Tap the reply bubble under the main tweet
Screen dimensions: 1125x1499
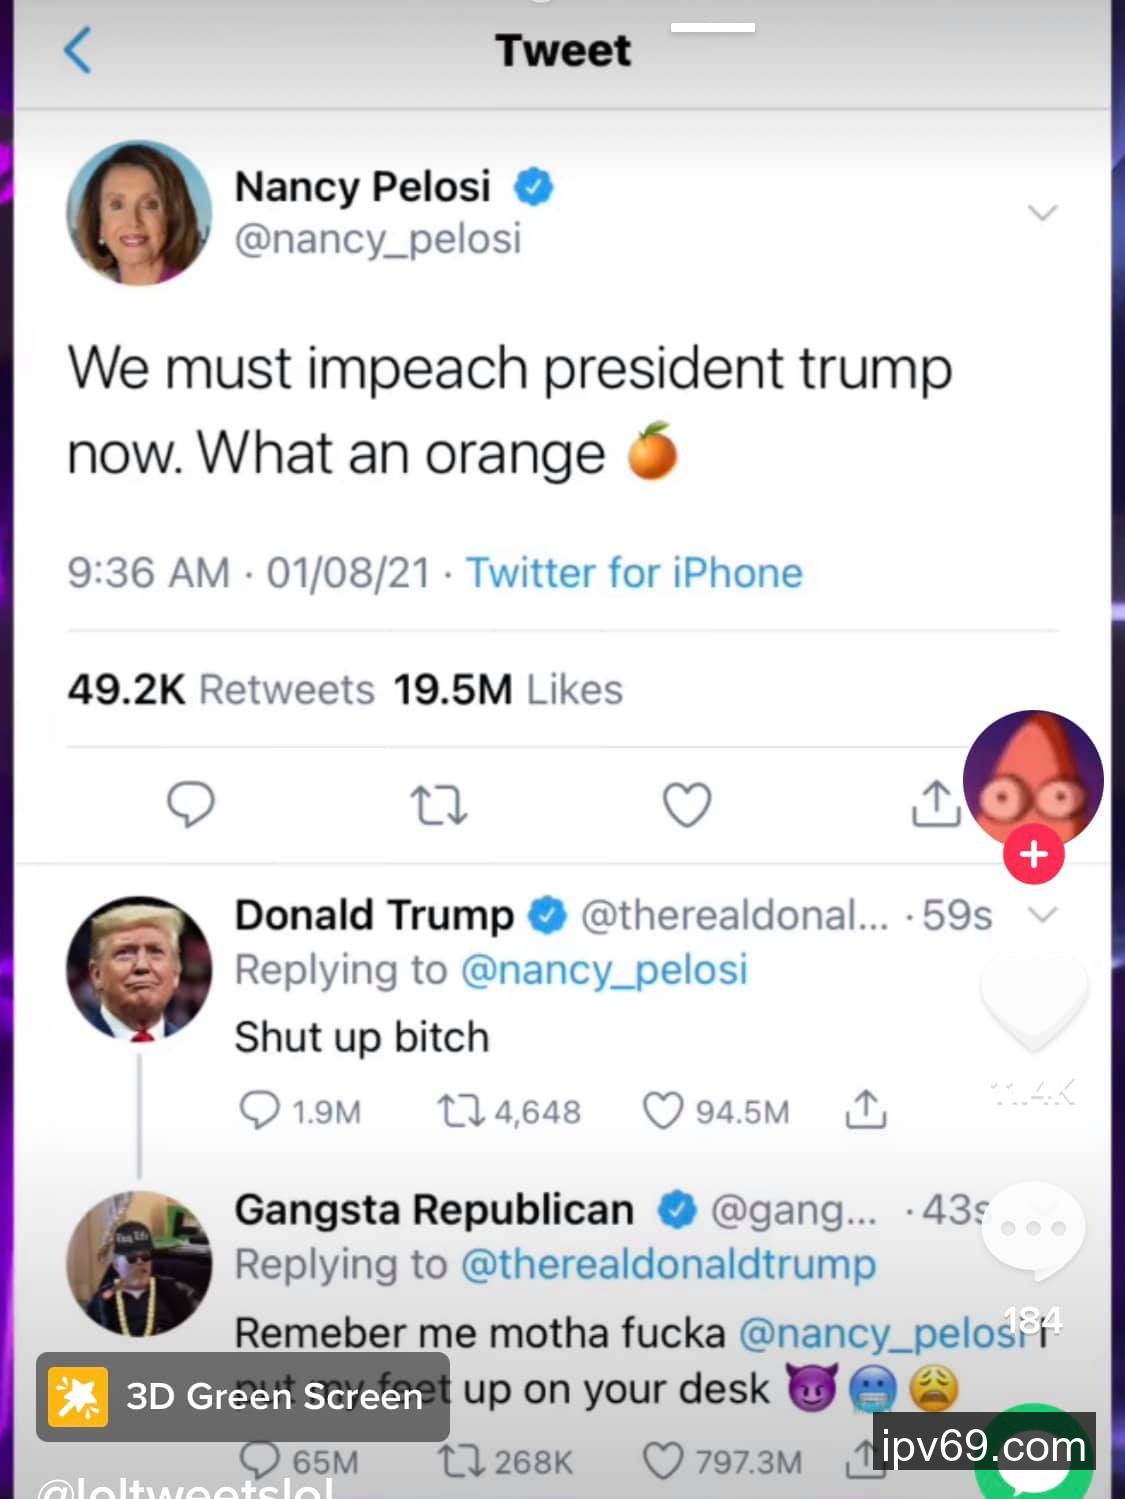(x=190, y=804)
